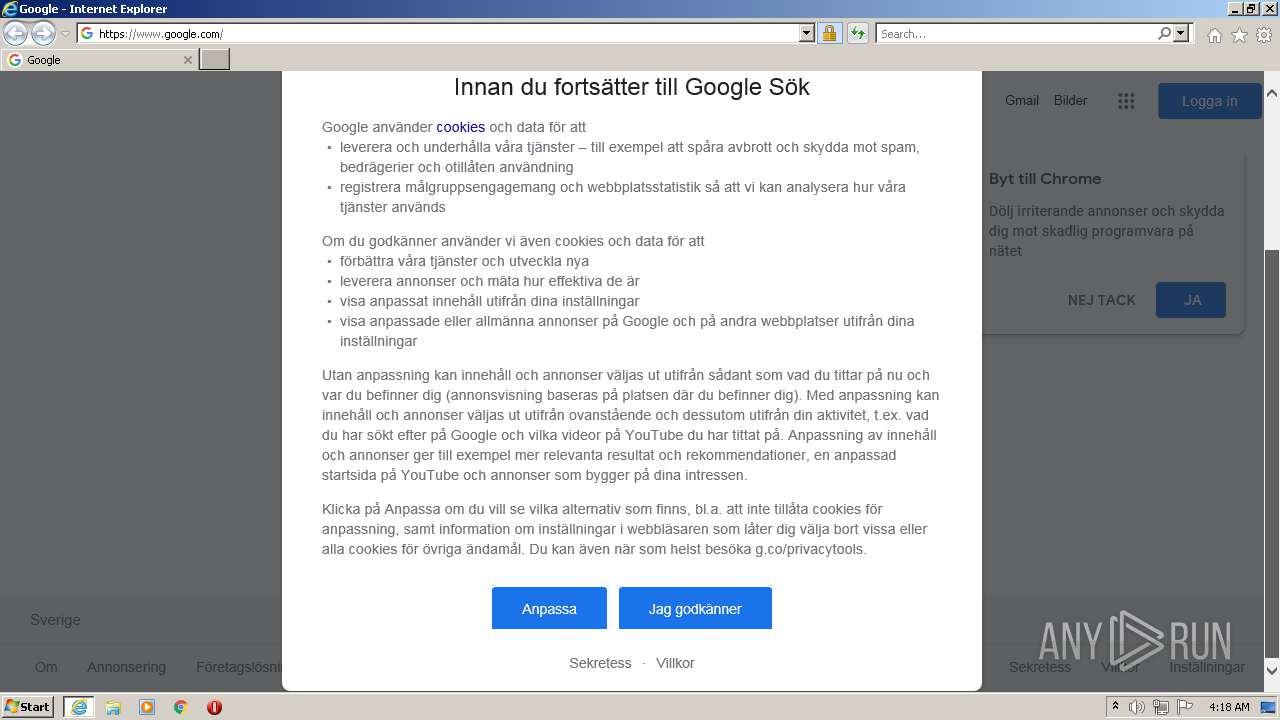Open a new tab button
The width and height of the screenshot is (1280, 720).
(215, 60)
